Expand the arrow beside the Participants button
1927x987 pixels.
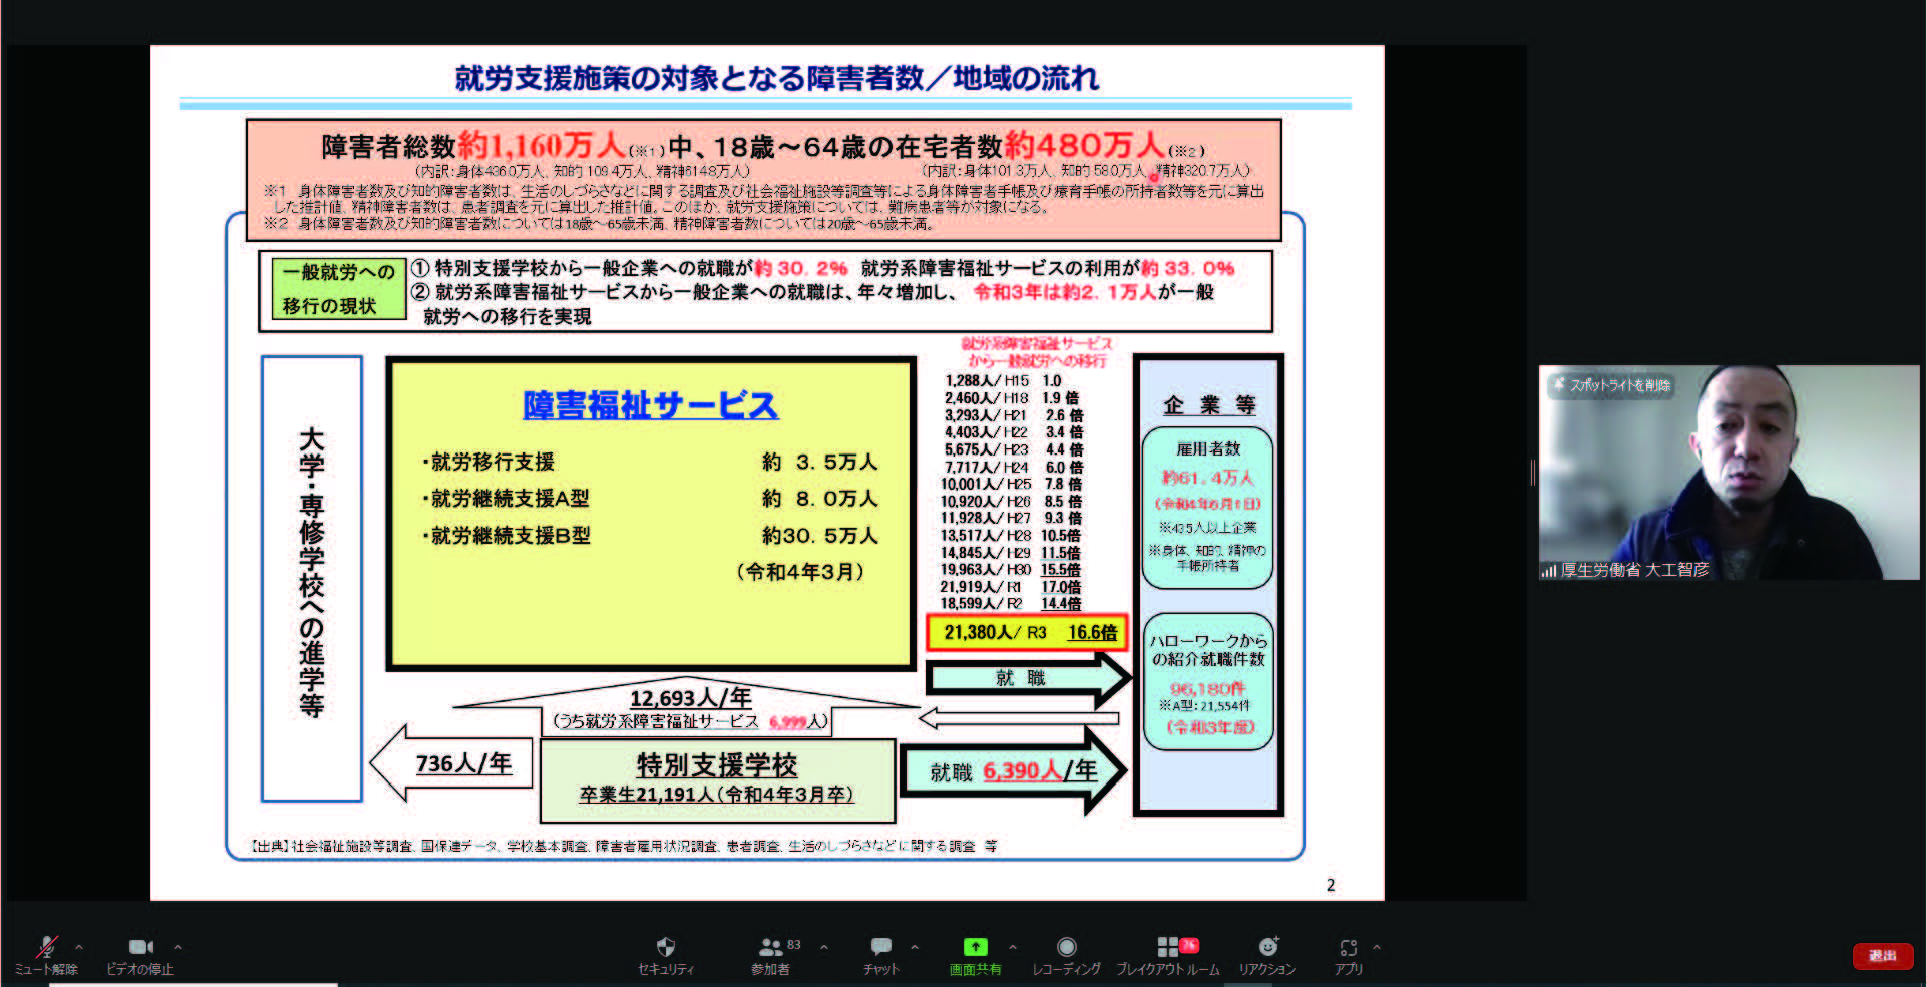pyautogui.click(x=824, y=946)
